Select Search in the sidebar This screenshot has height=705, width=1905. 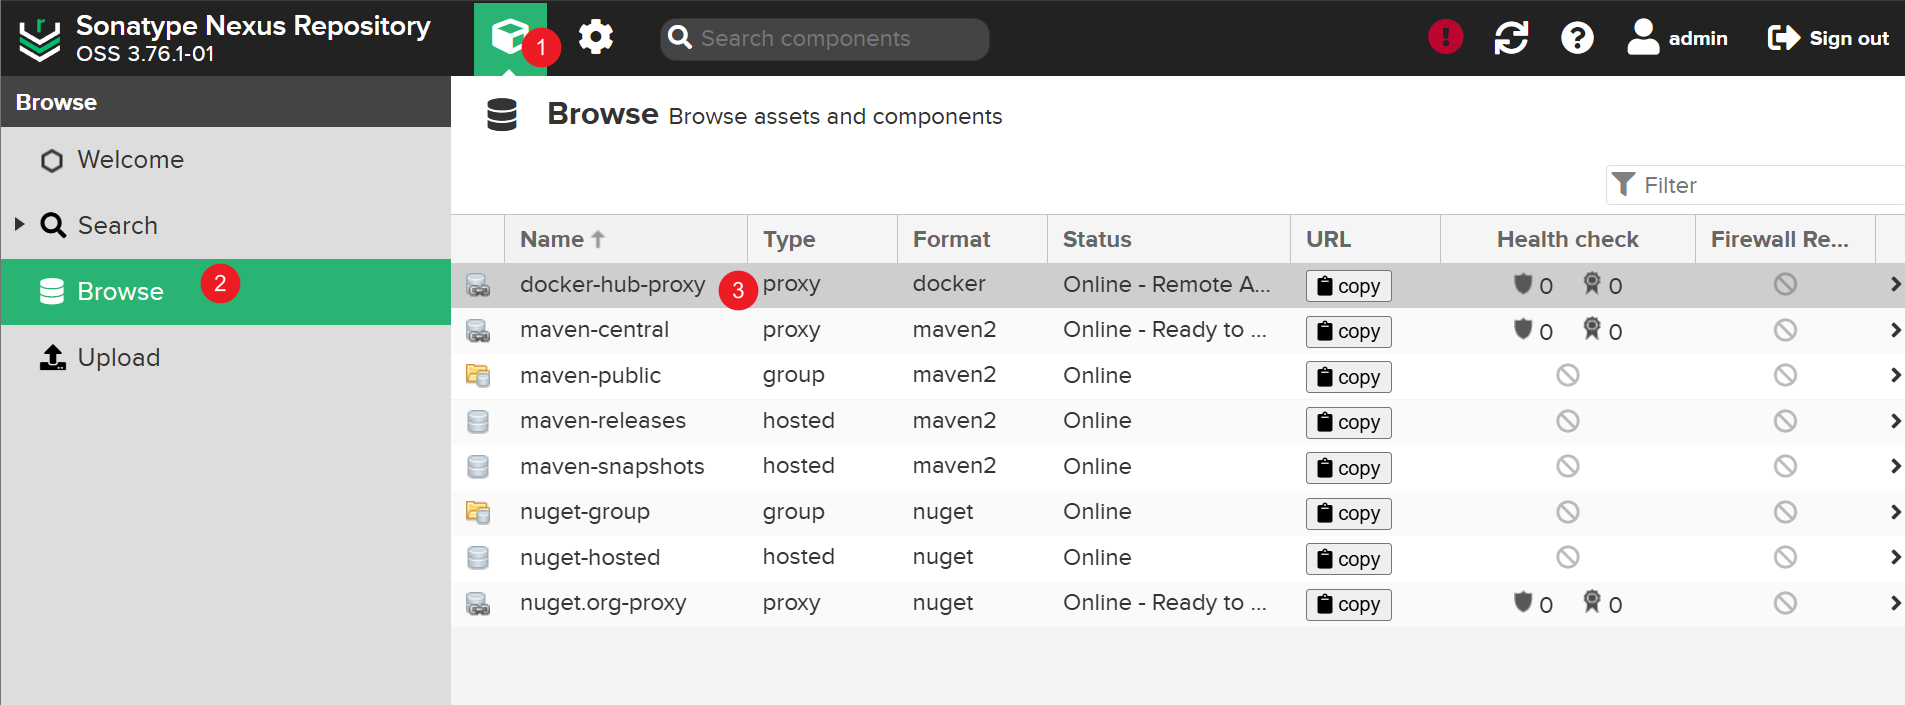click(226, 225)
